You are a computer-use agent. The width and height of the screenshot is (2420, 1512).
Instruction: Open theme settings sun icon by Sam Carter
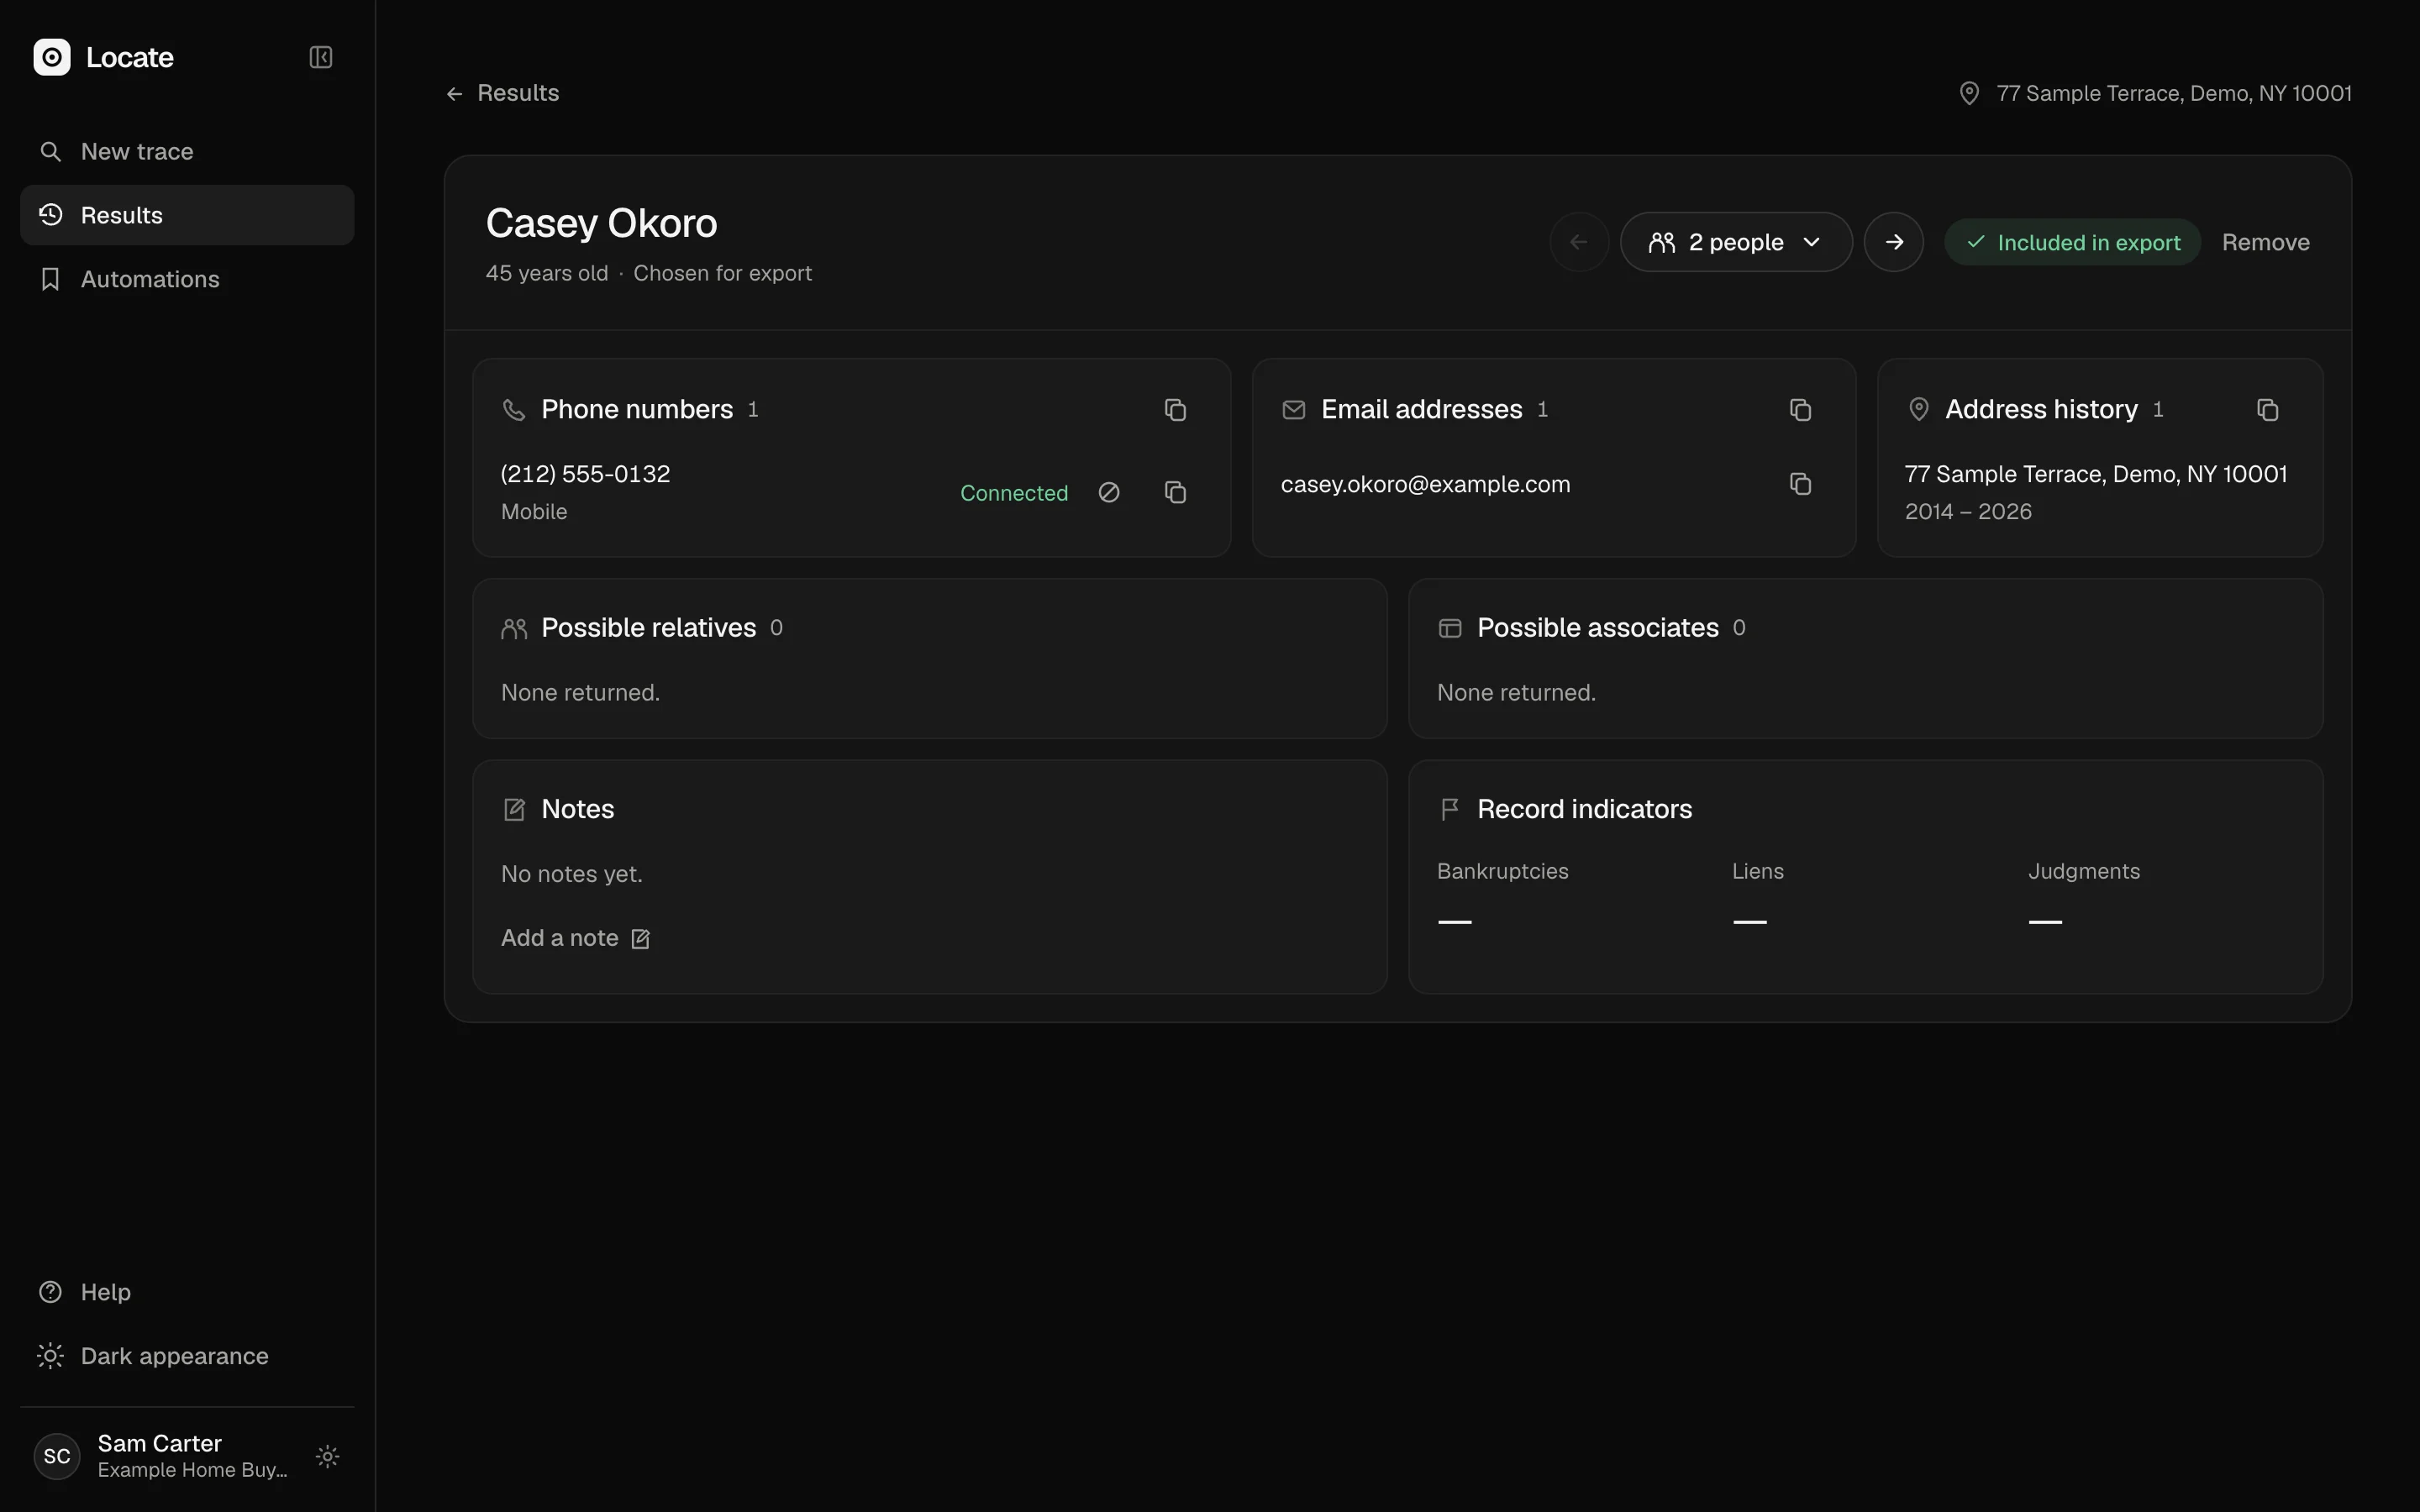327,1456
